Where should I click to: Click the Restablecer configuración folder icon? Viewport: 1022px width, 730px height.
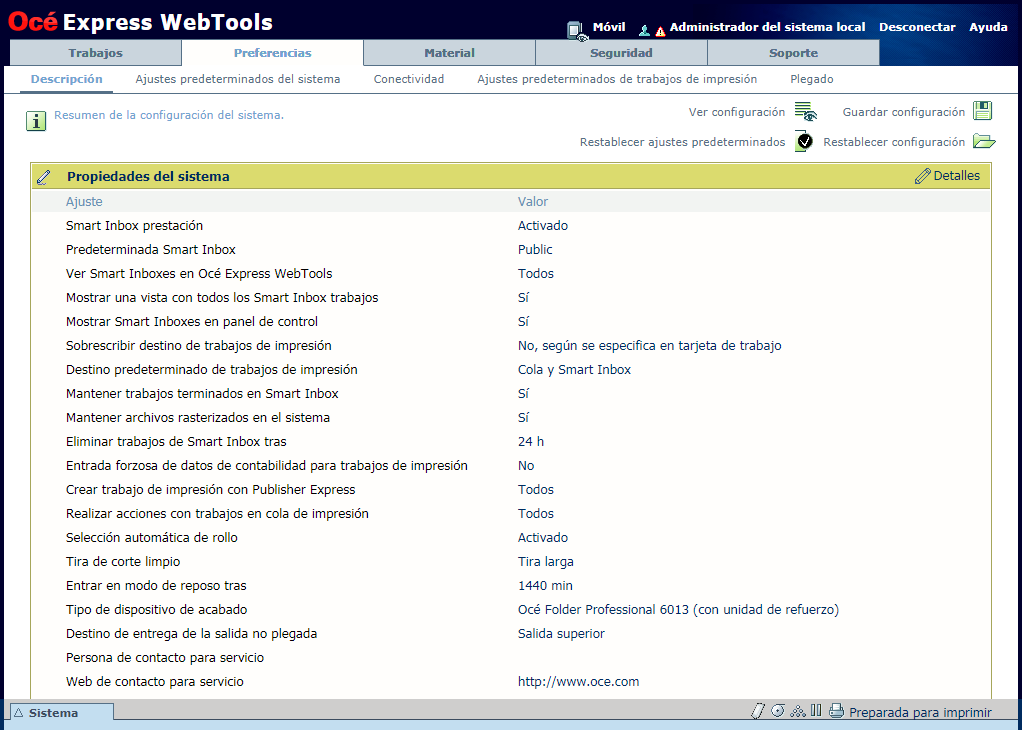click(x=984, y=141)
